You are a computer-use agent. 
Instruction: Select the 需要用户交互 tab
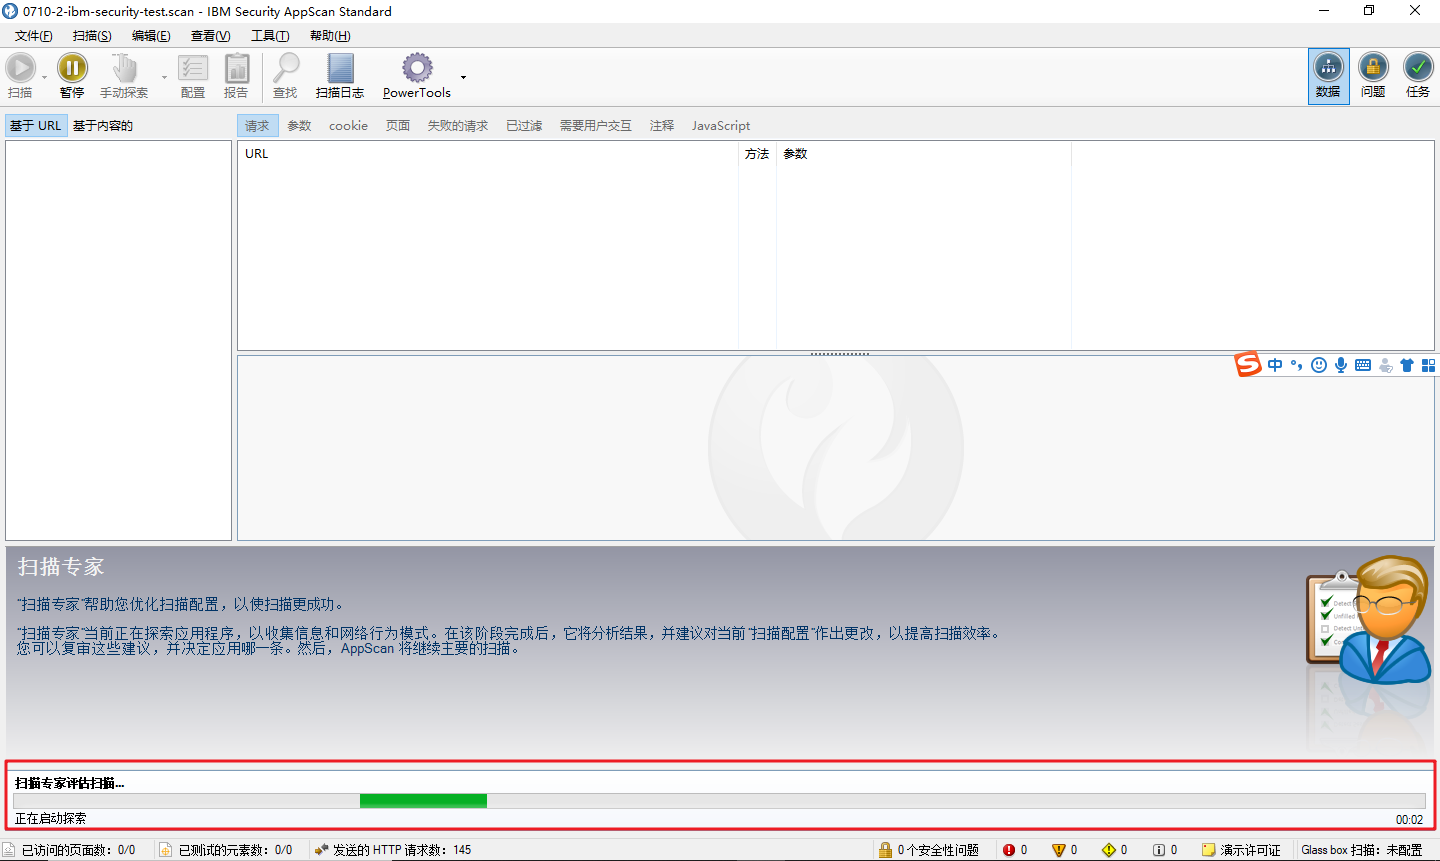tap(596, 126)
